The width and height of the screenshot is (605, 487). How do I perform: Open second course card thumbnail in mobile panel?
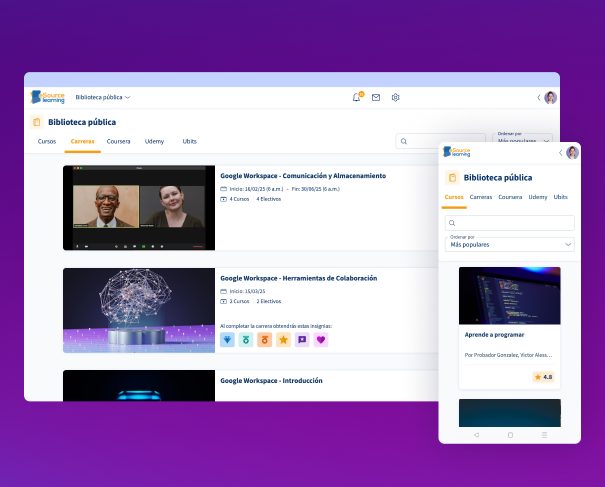coord(510,413)
